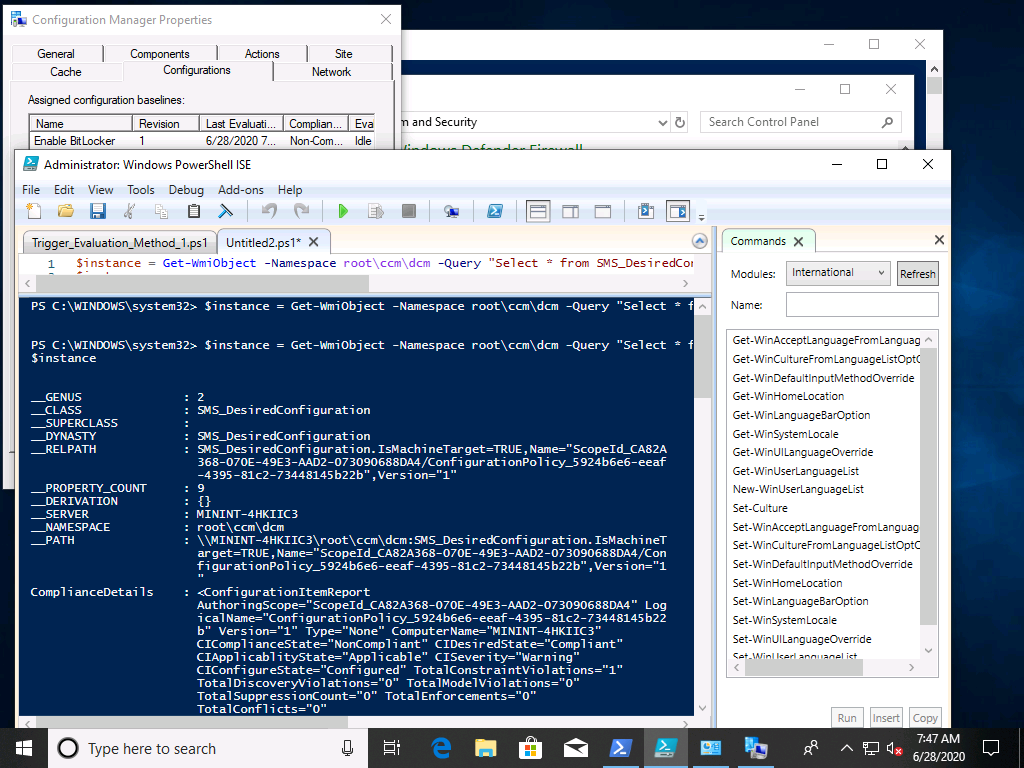Open Microsoft Store from the taskbar
This screenshot has width=1024, height=768.
pyautogui.click(x=530, y=748)
